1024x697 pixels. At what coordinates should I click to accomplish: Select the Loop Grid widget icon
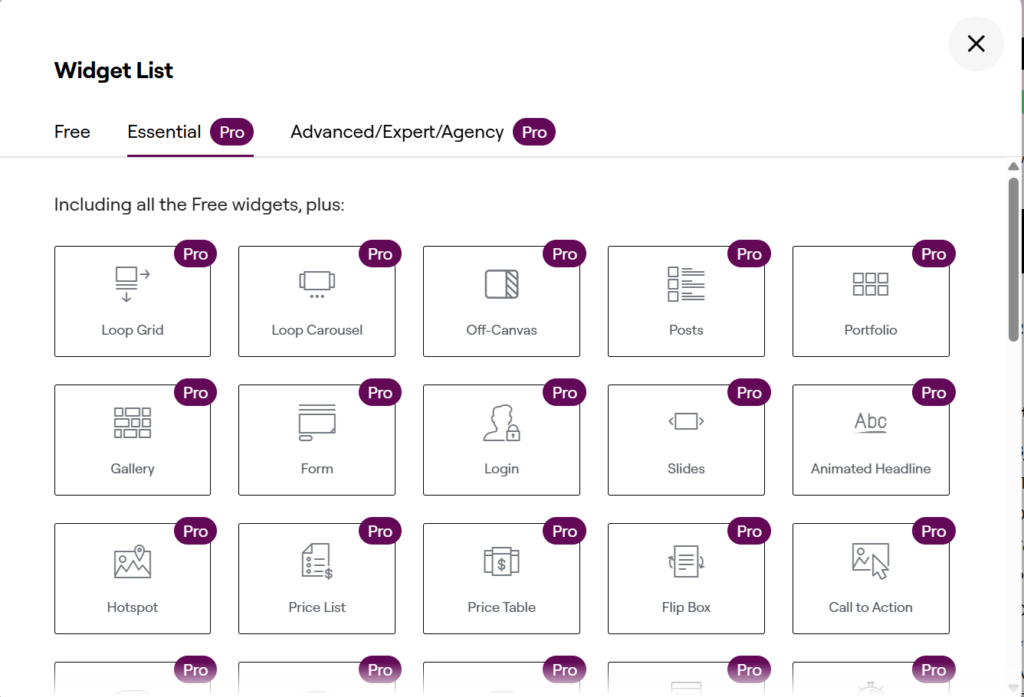132,284
